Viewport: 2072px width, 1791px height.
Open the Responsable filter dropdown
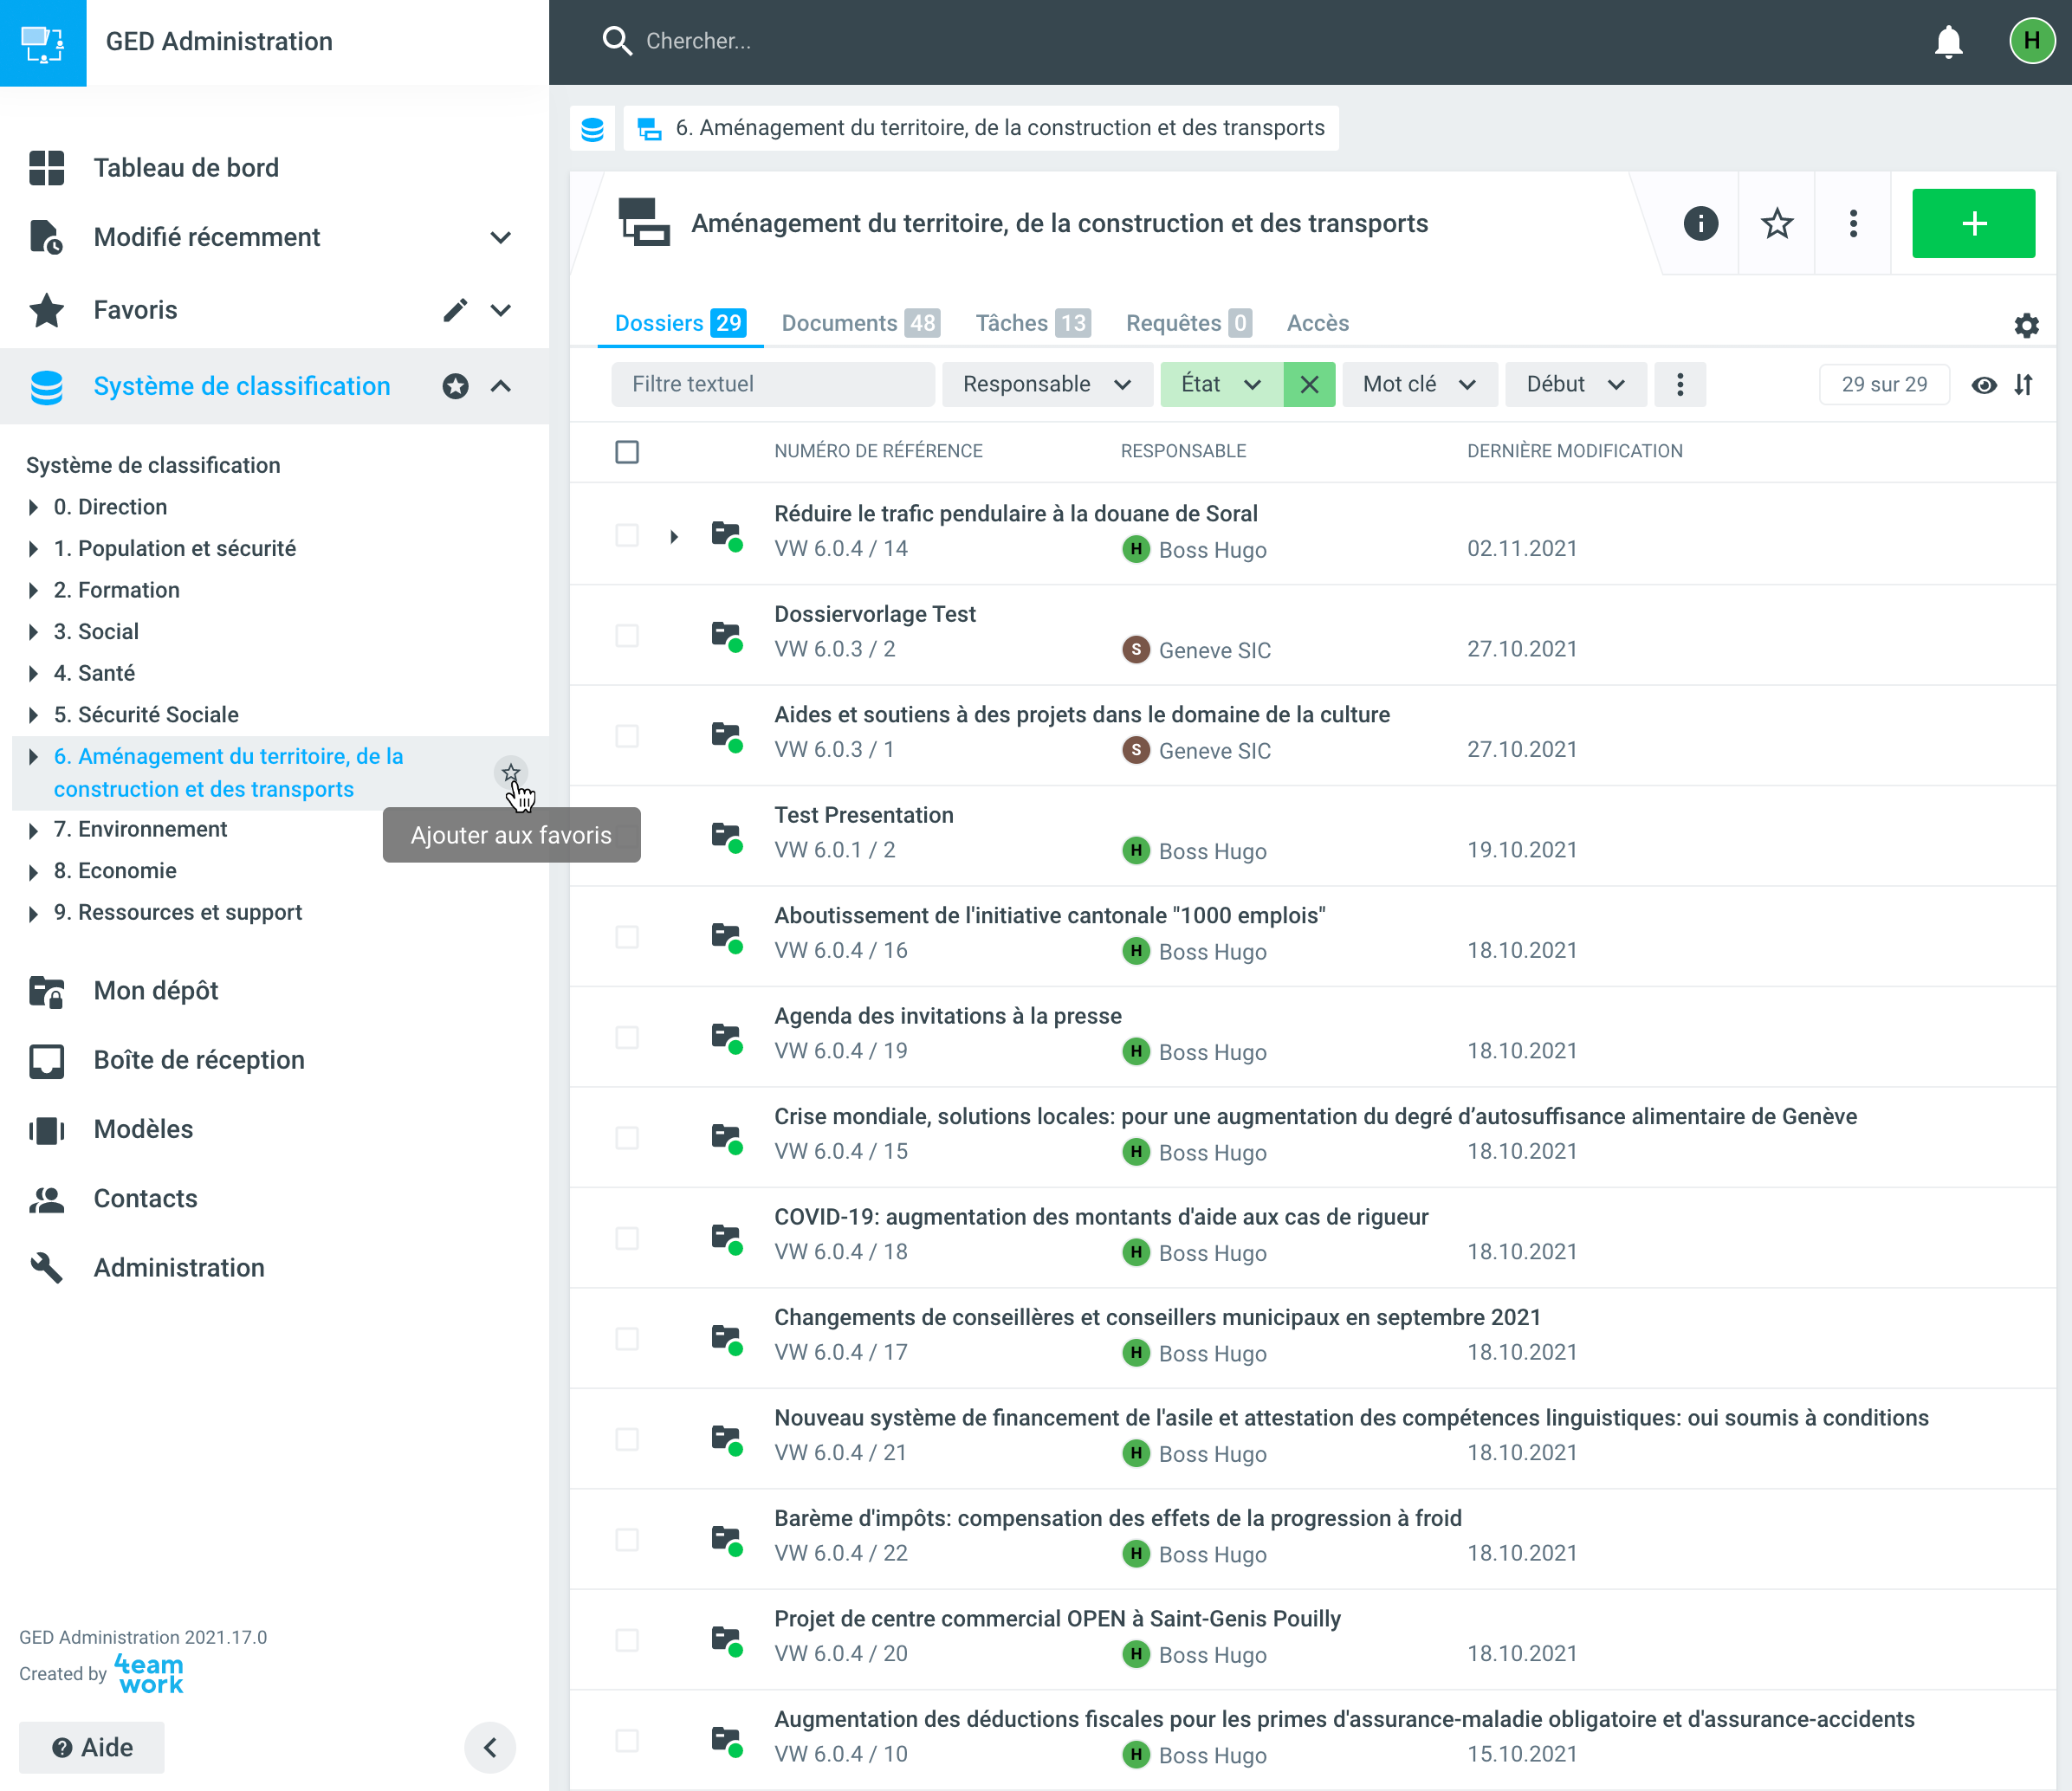tap(1046, 385)
